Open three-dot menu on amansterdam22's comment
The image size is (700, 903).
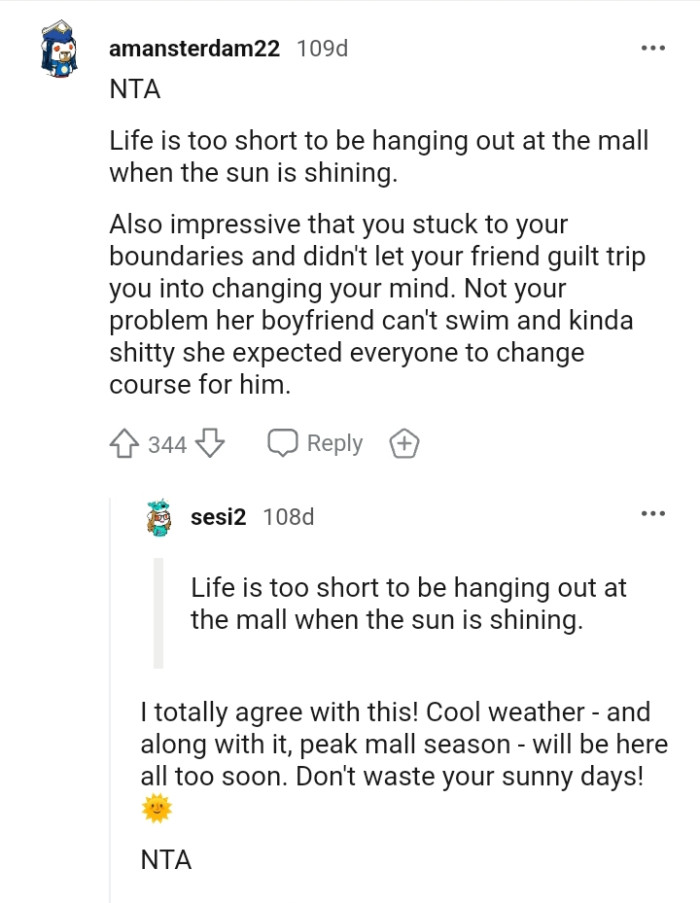pos(653,48)
